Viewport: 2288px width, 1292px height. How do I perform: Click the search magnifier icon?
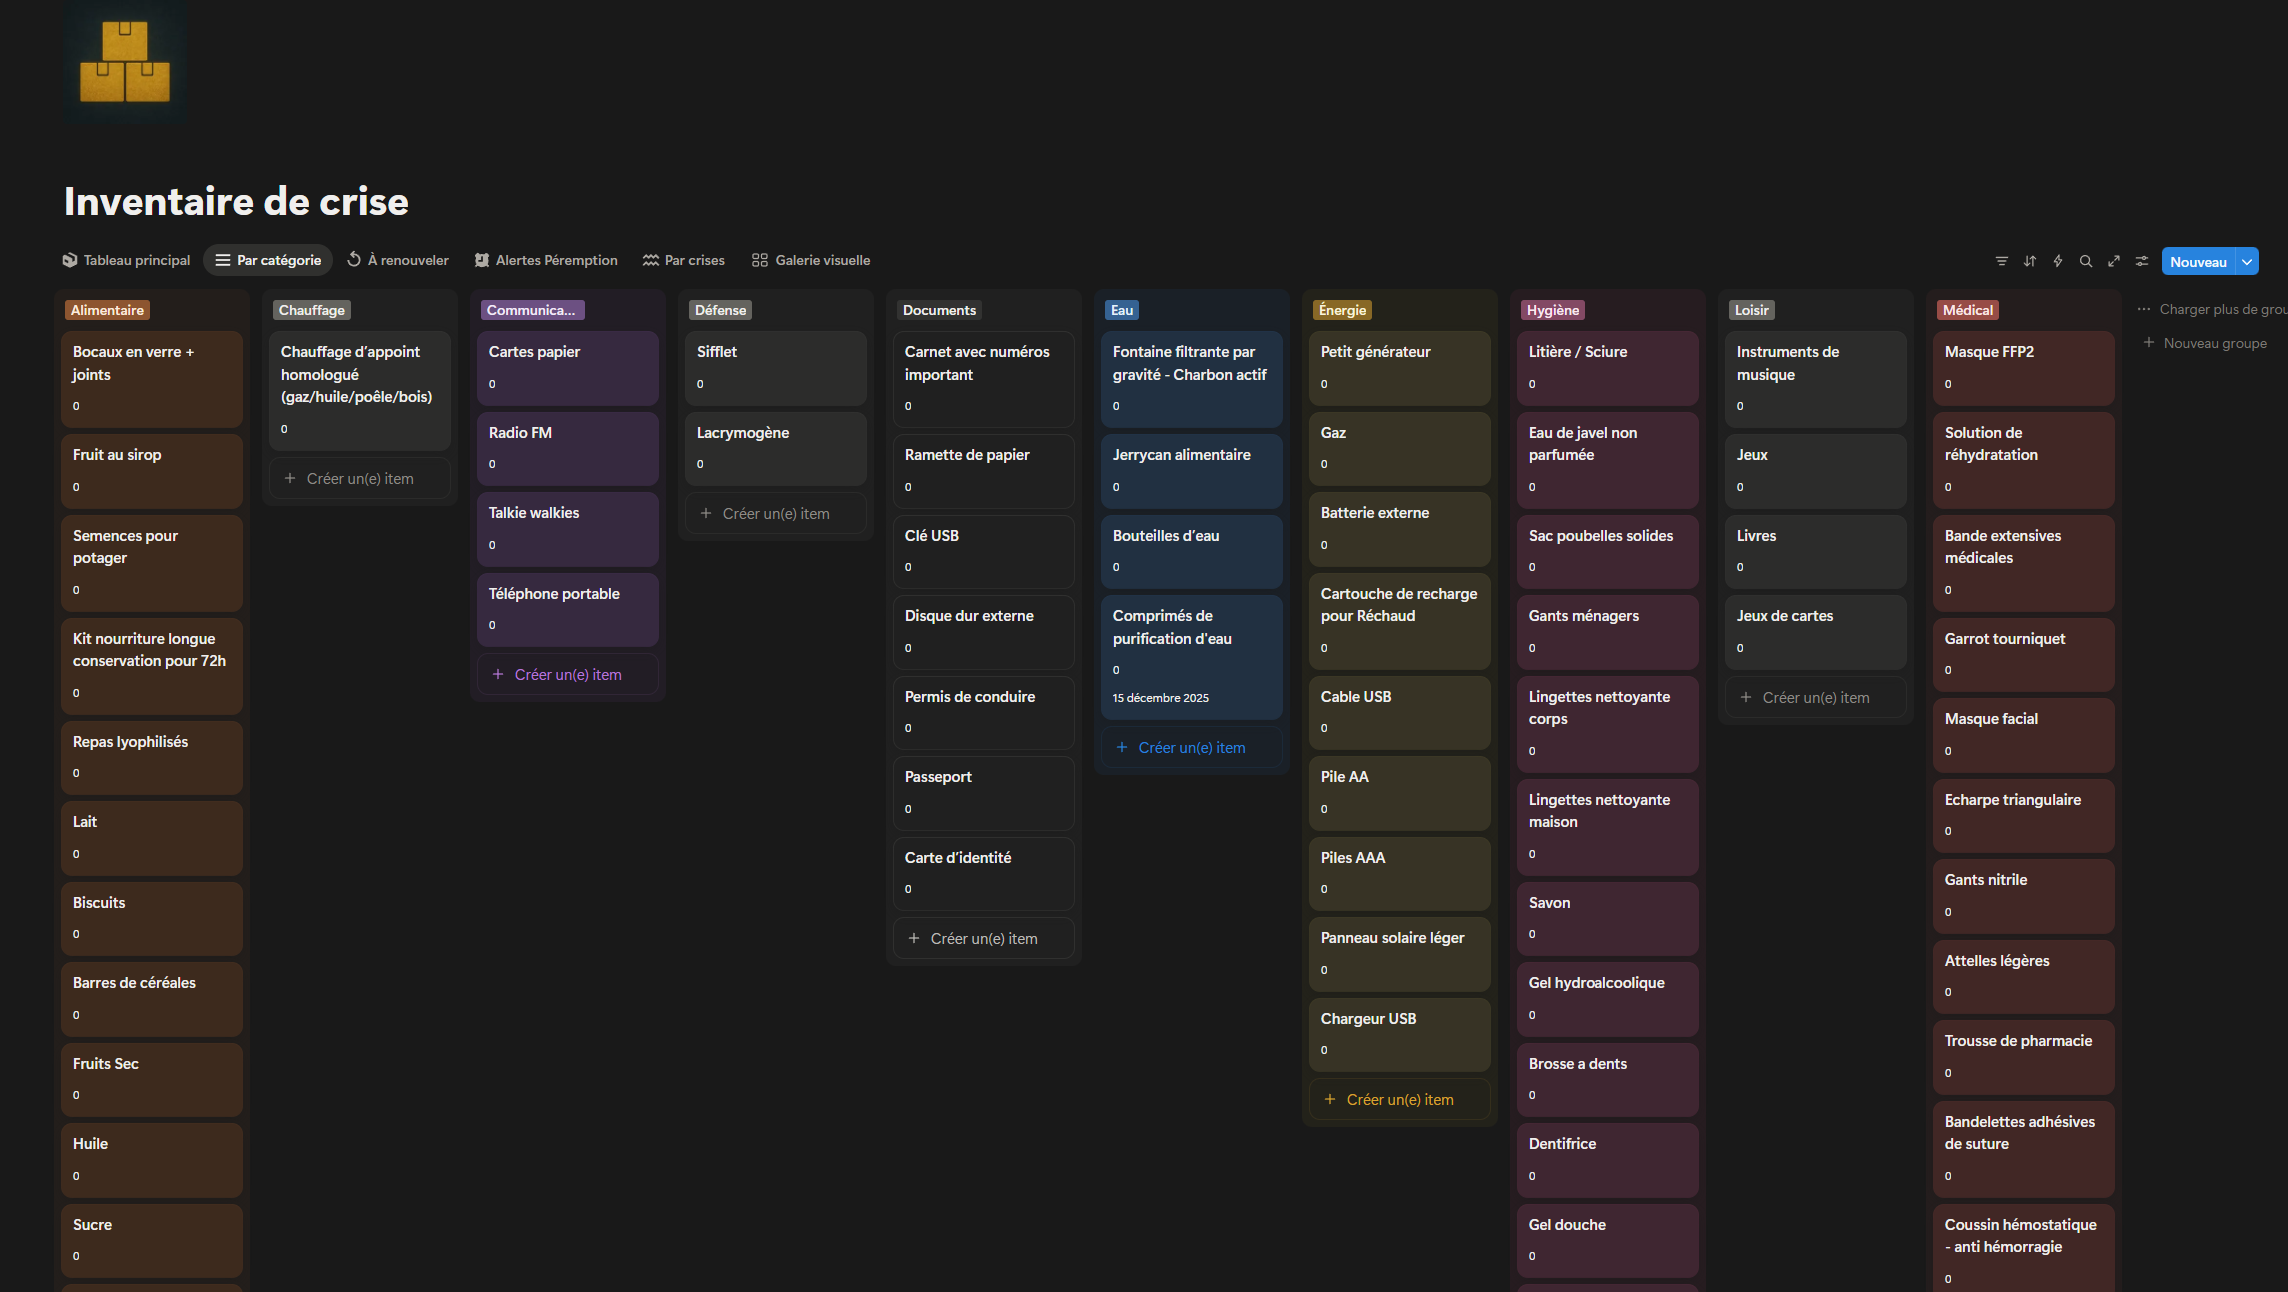click(2085, 261)
